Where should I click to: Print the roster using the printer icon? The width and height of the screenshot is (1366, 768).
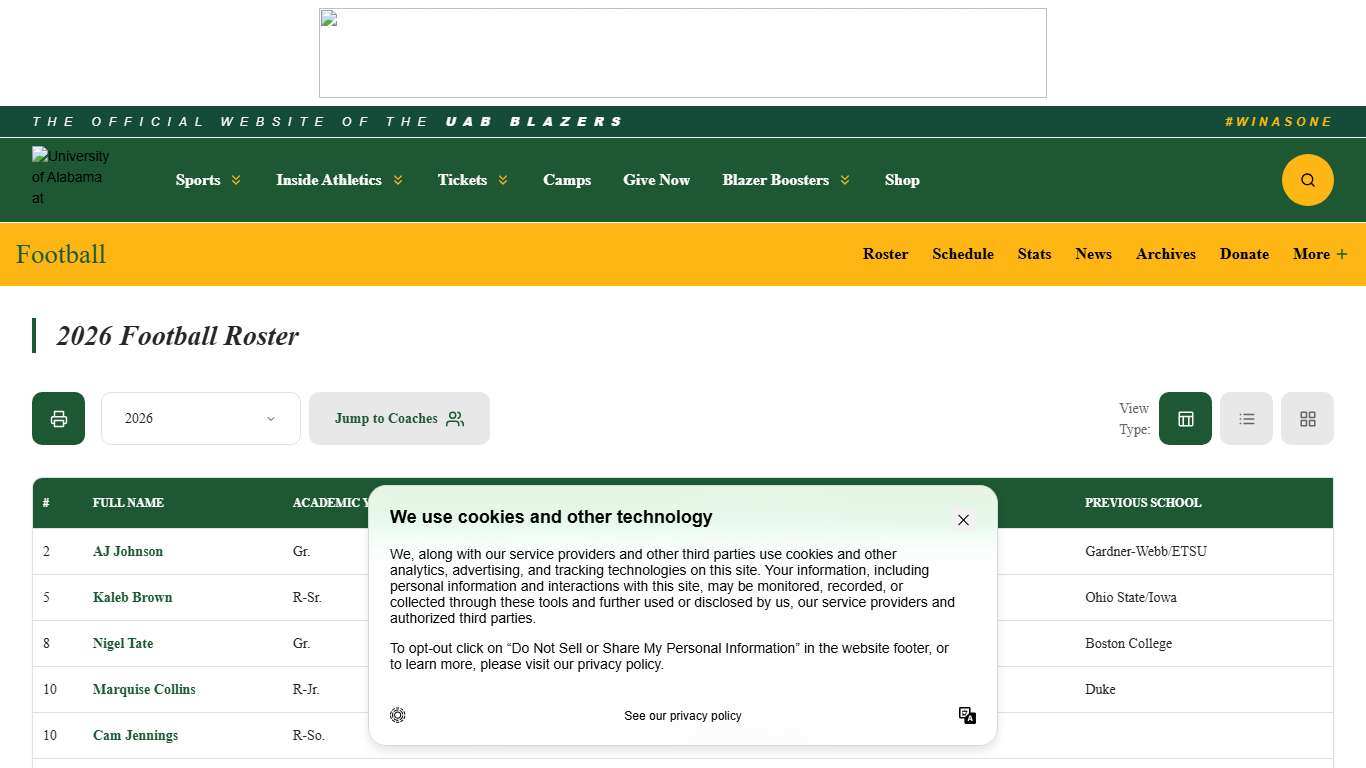(58, 418)
